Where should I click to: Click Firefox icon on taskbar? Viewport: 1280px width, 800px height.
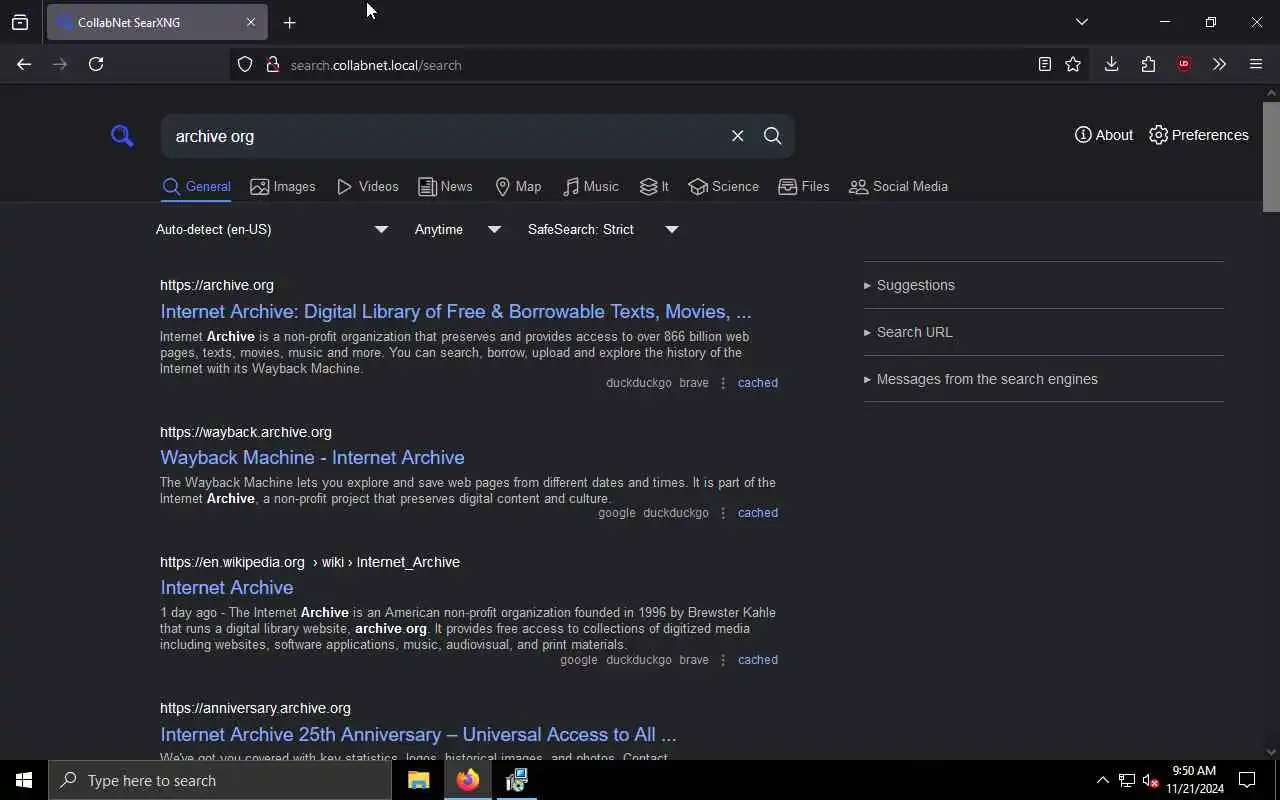click(x=468, y=780)
